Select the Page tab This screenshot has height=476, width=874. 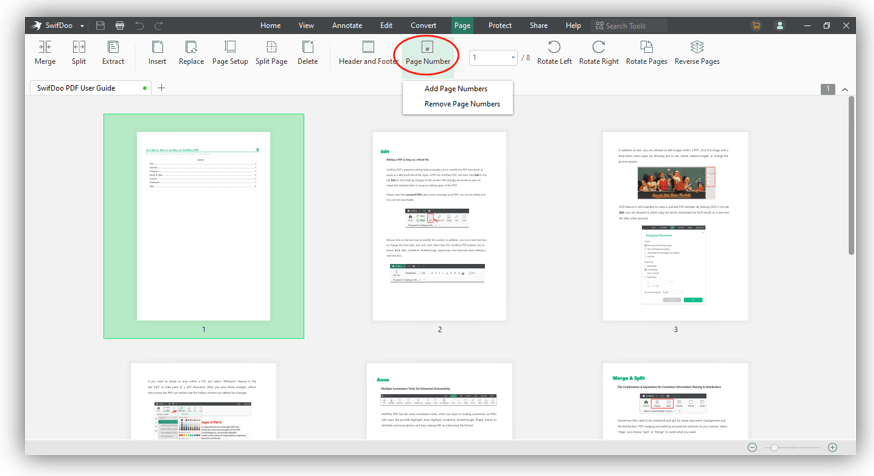click(x=462, y=26)
